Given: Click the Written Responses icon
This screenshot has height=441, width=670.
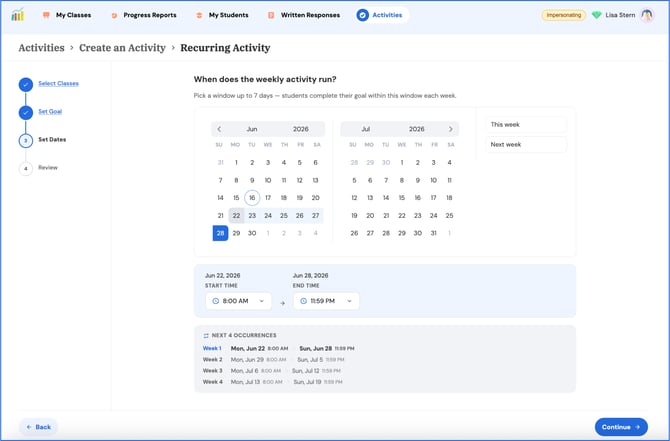Looking at the screenshot, I should [x=271, y=15].
